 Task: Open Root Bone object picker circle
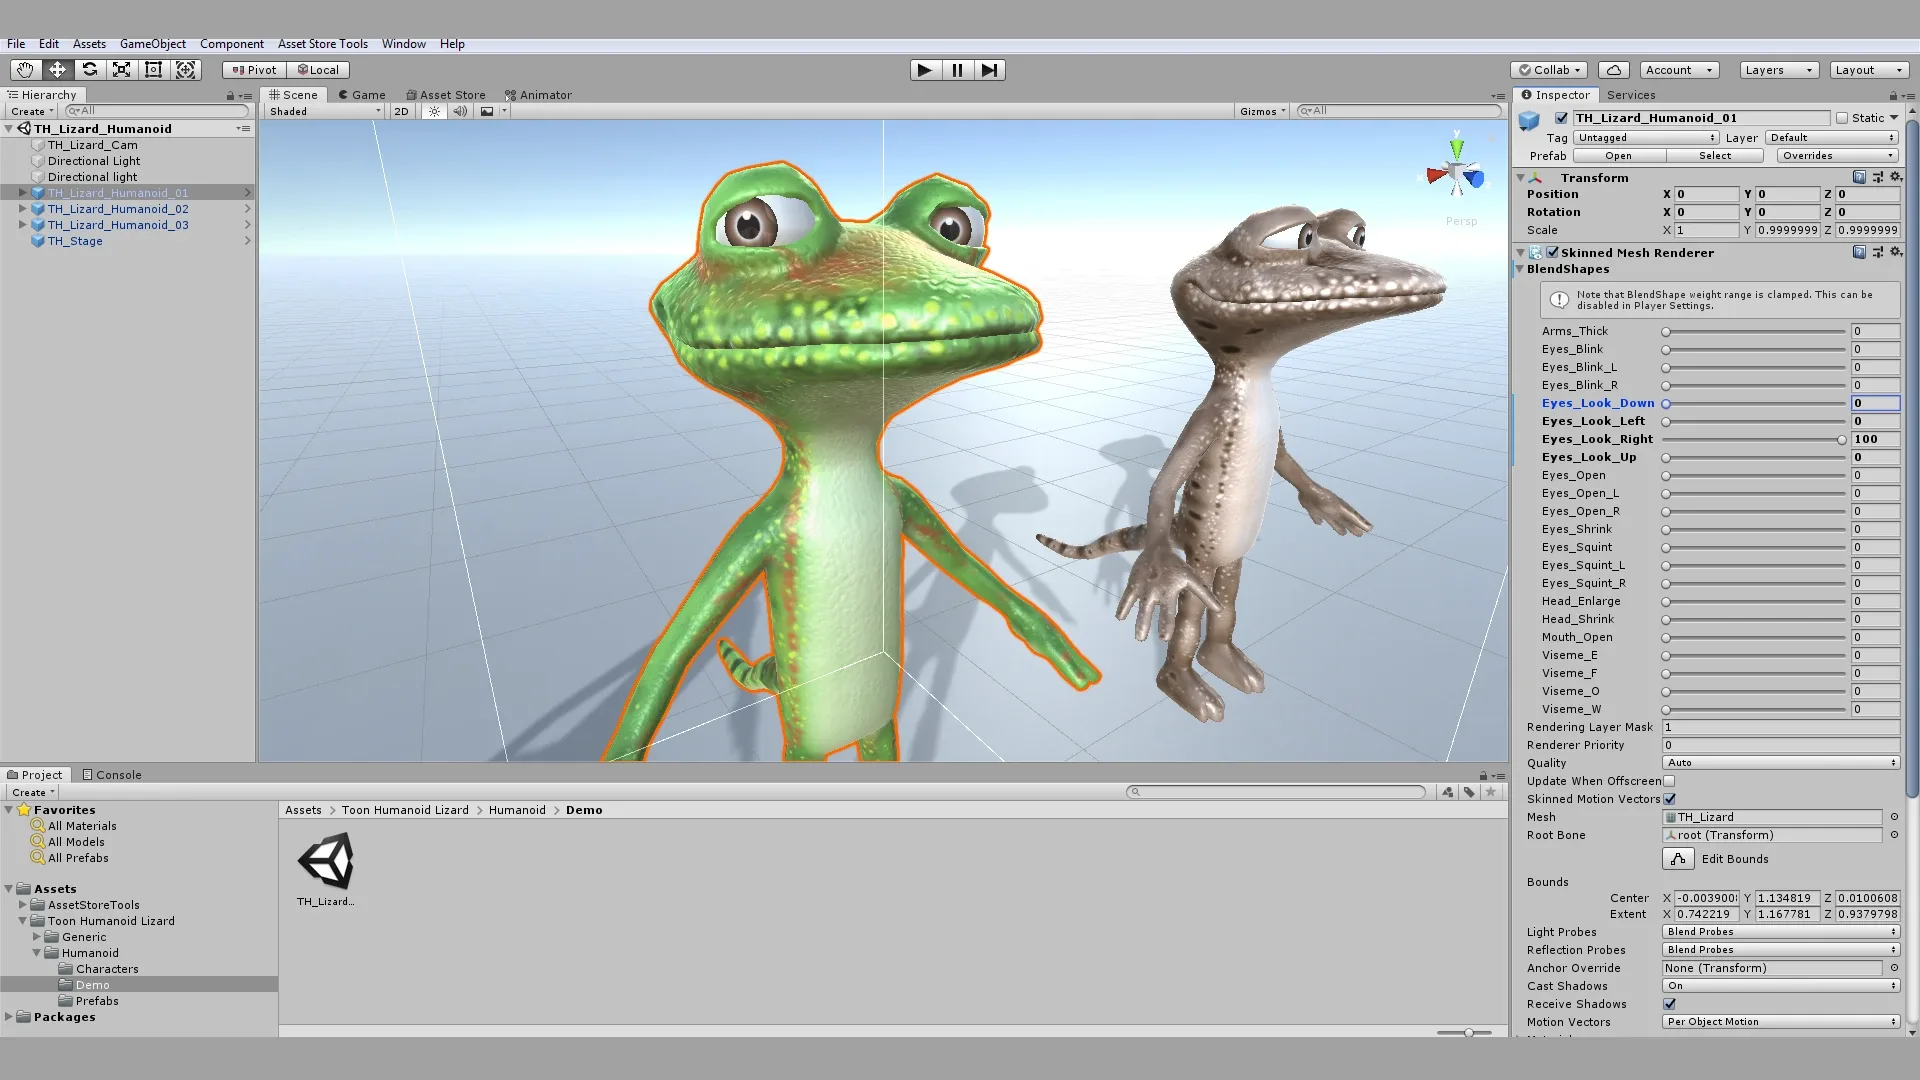tap(1894, 835)
